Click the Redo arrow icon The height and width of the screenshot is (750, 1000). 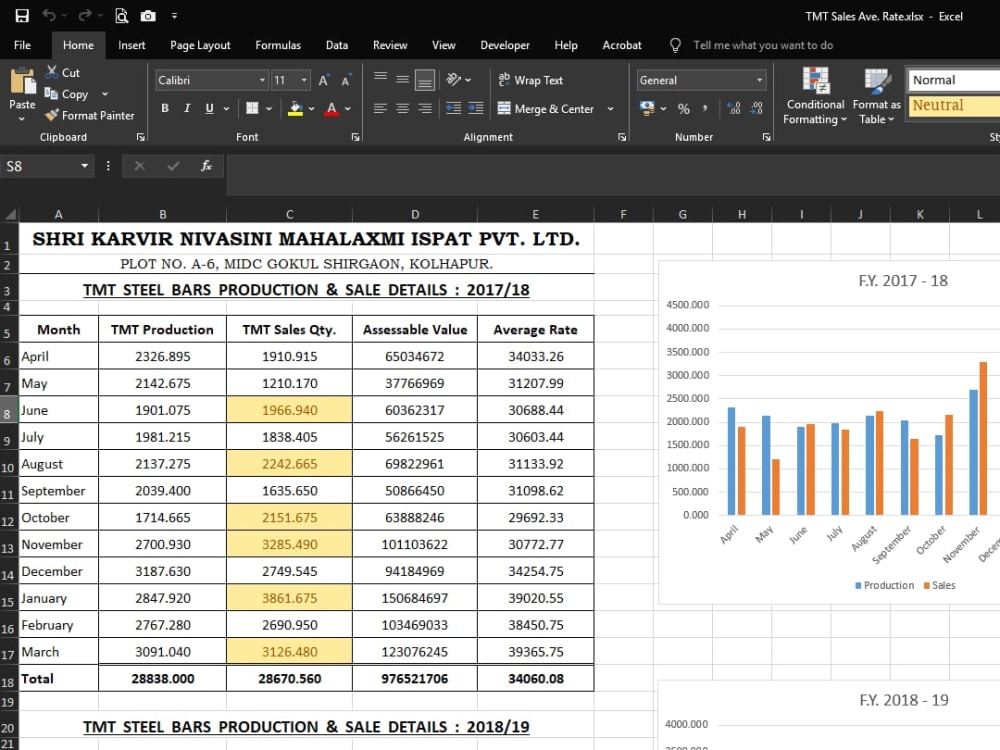coord(84,16)
